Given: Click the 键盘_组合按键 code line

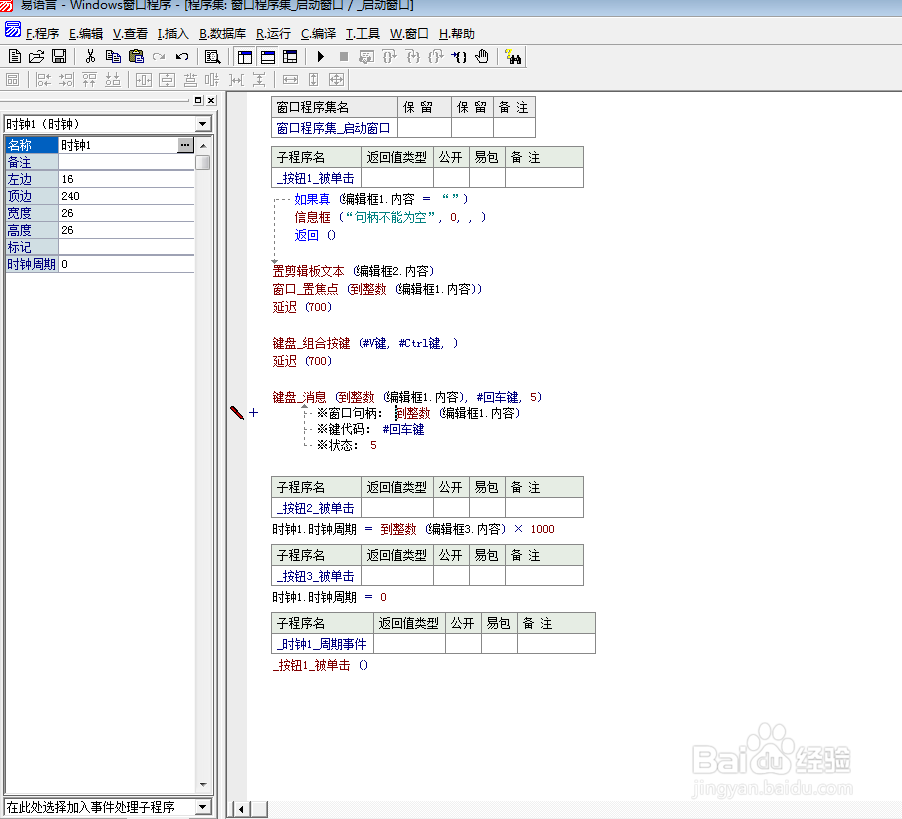Looking at the screenshot, I should point(365,343).
